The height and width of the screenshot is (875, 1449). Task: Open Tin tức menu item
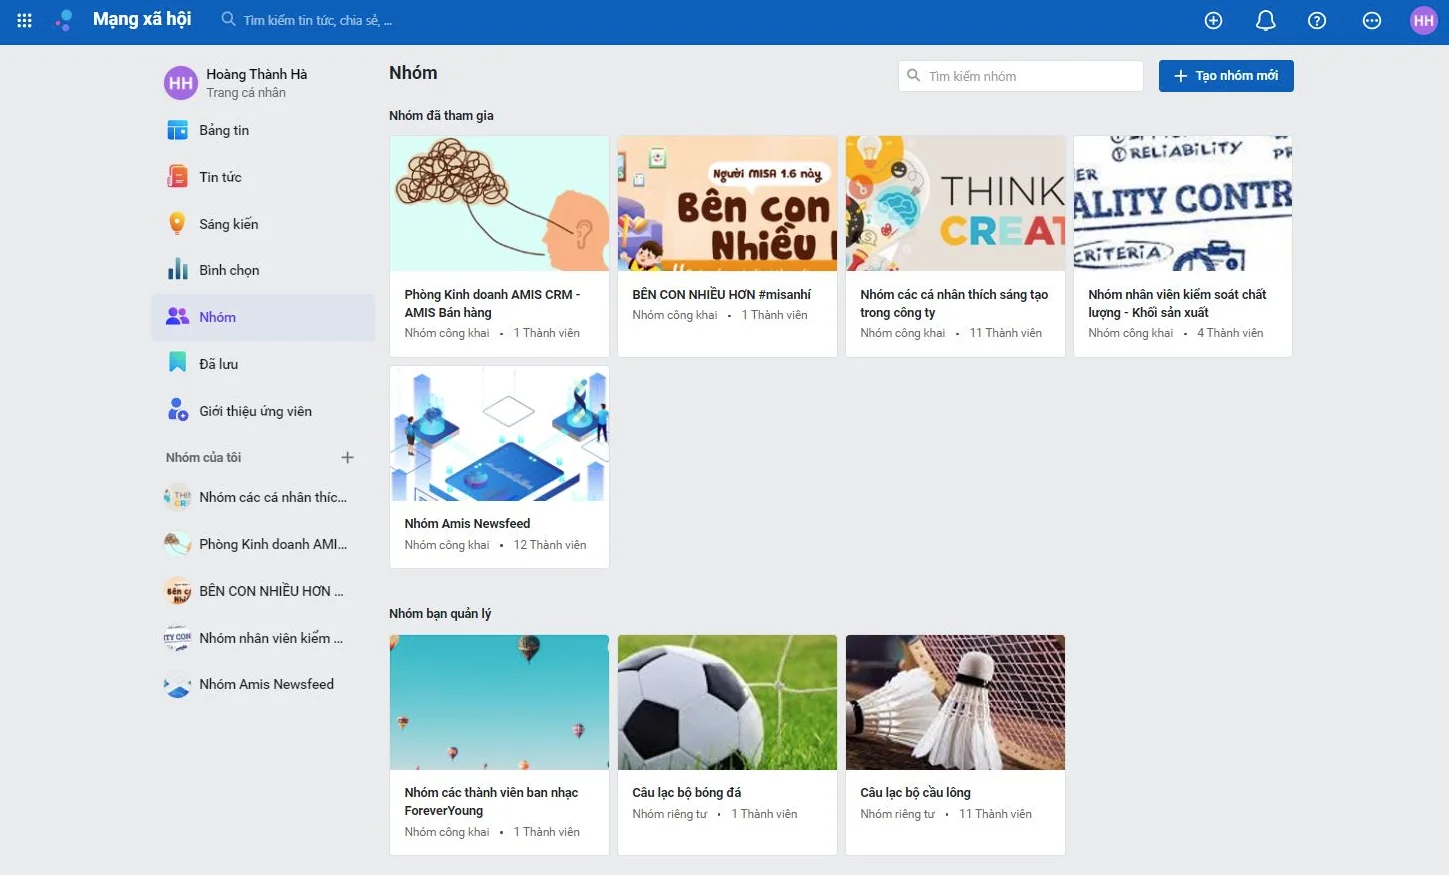[x=263, y=177]
